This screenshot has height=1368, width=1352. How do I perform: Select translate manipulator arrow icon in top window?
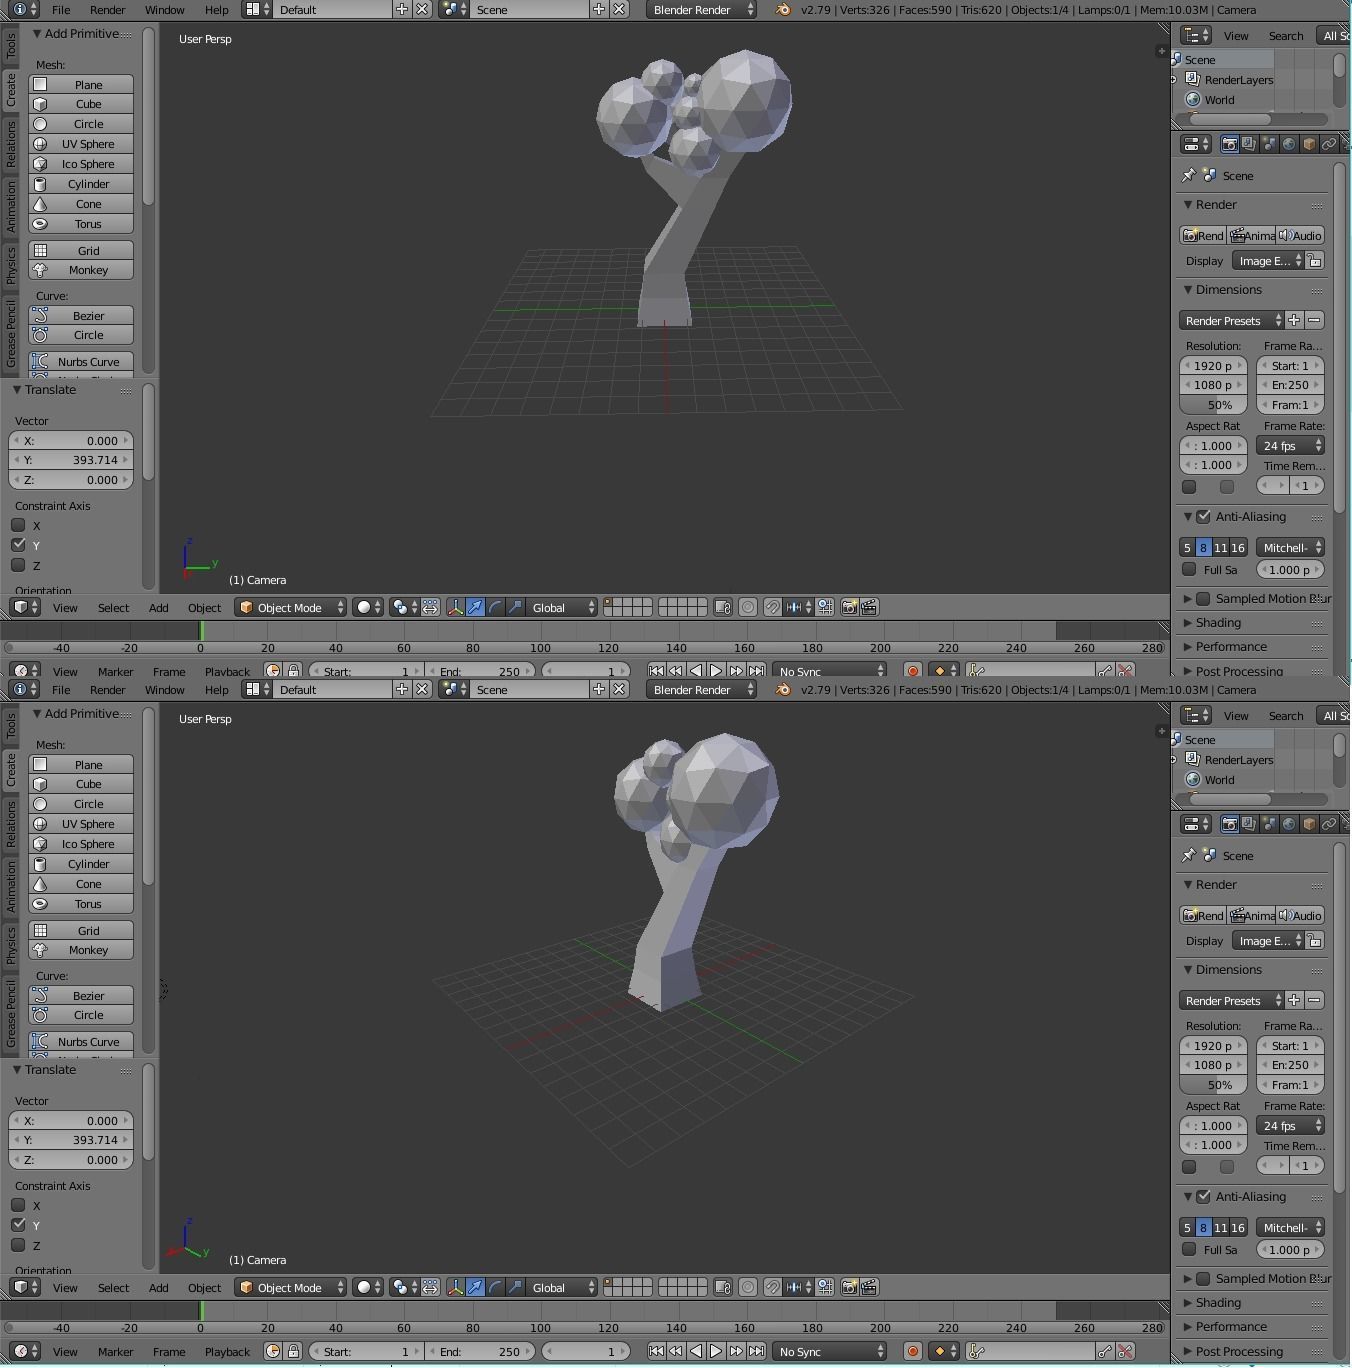(x=475, y=607)
